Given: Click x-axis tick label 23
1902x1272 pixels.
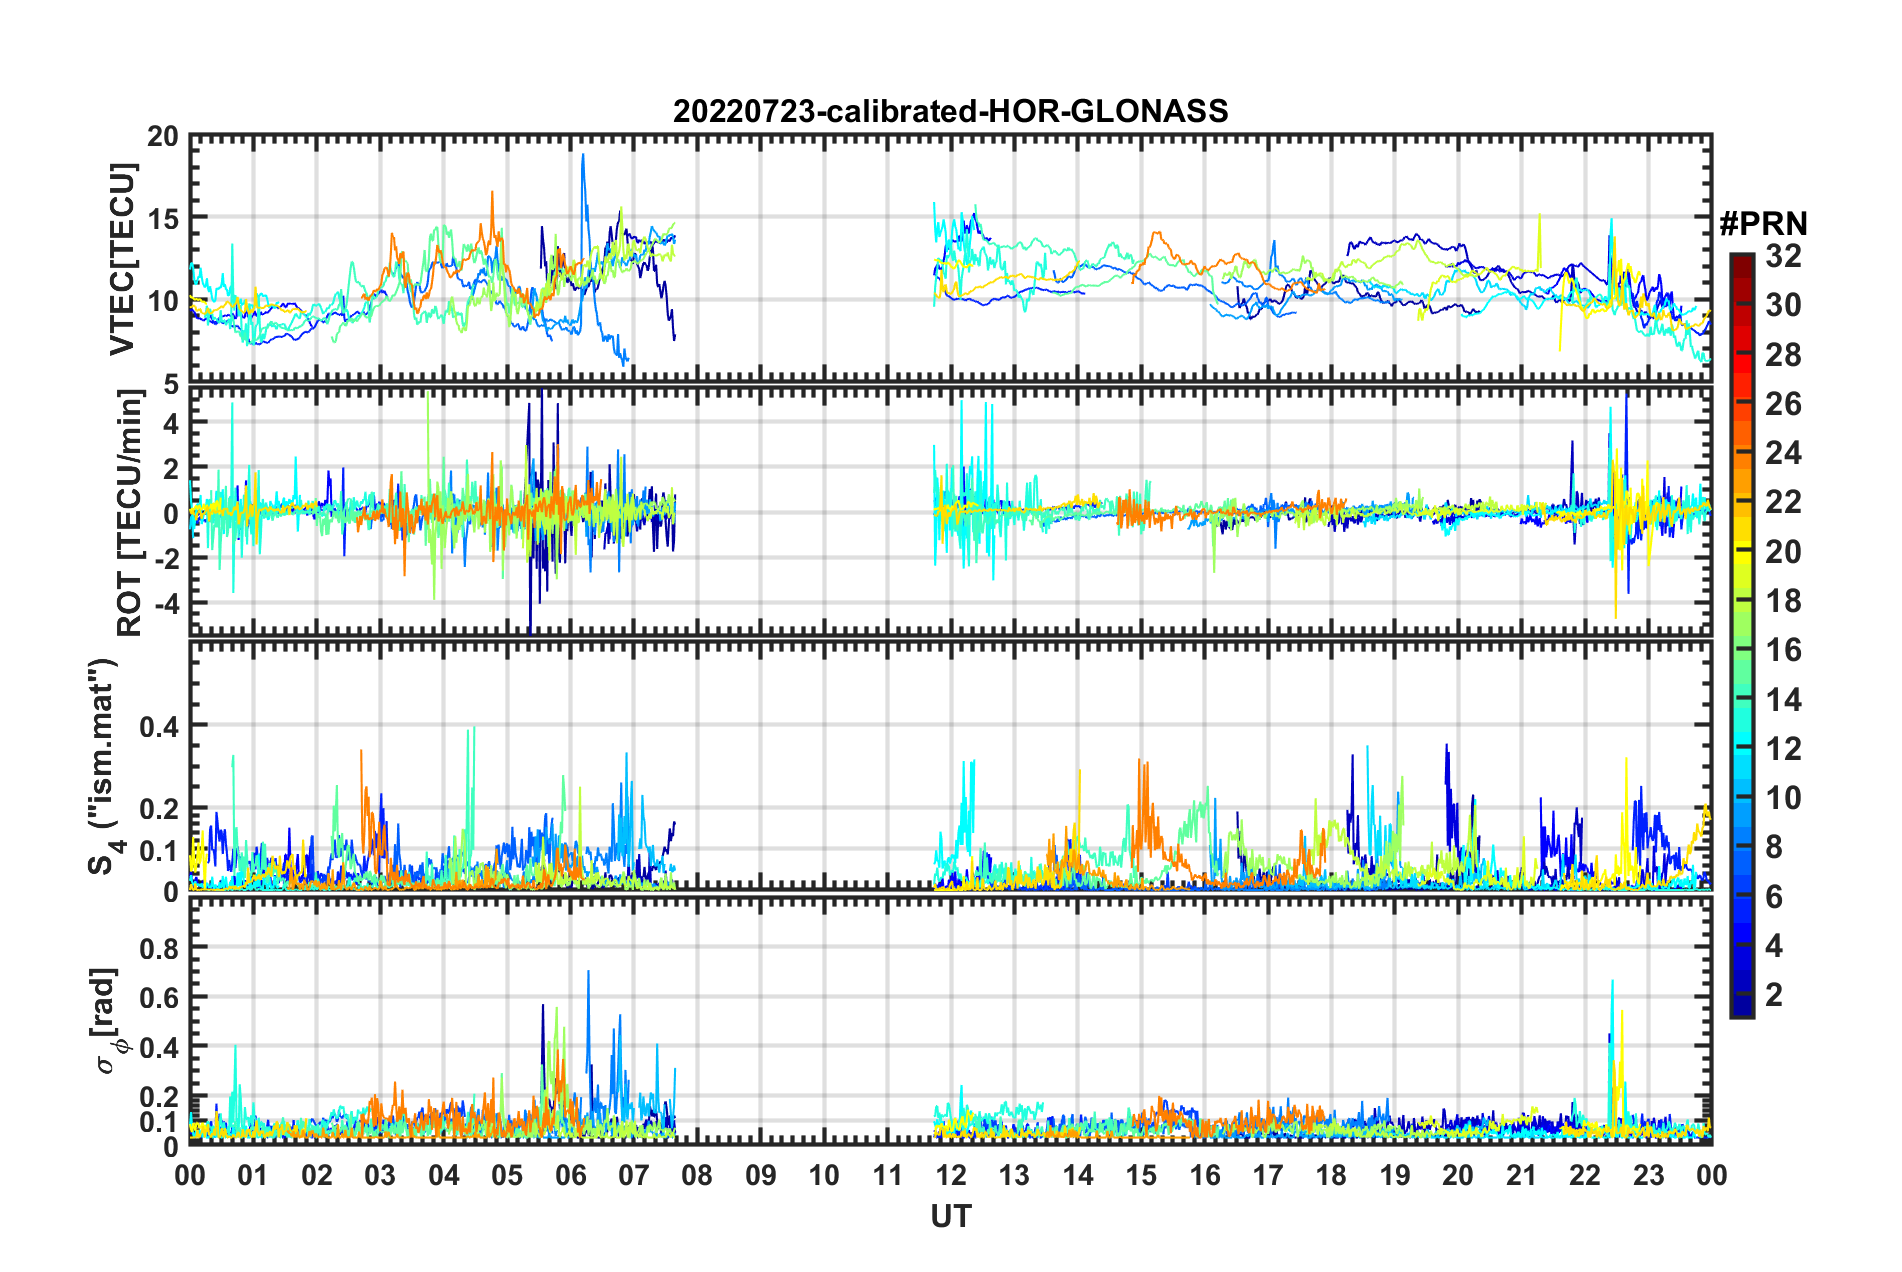Looking at the screenshot, I should tap(1648, 1175).
